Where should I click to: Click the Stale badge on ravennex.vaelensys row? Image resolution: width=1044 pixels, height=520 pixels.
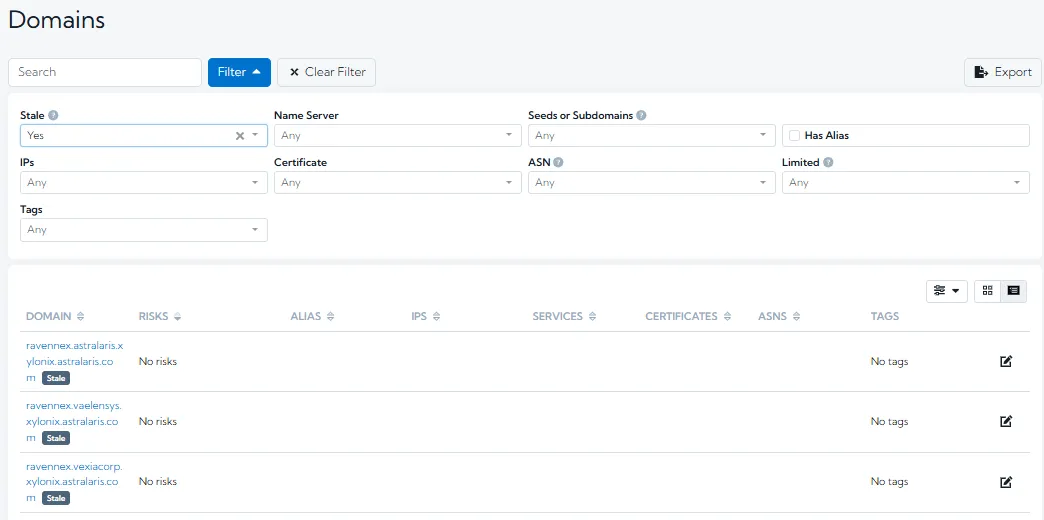coord(56,438)
